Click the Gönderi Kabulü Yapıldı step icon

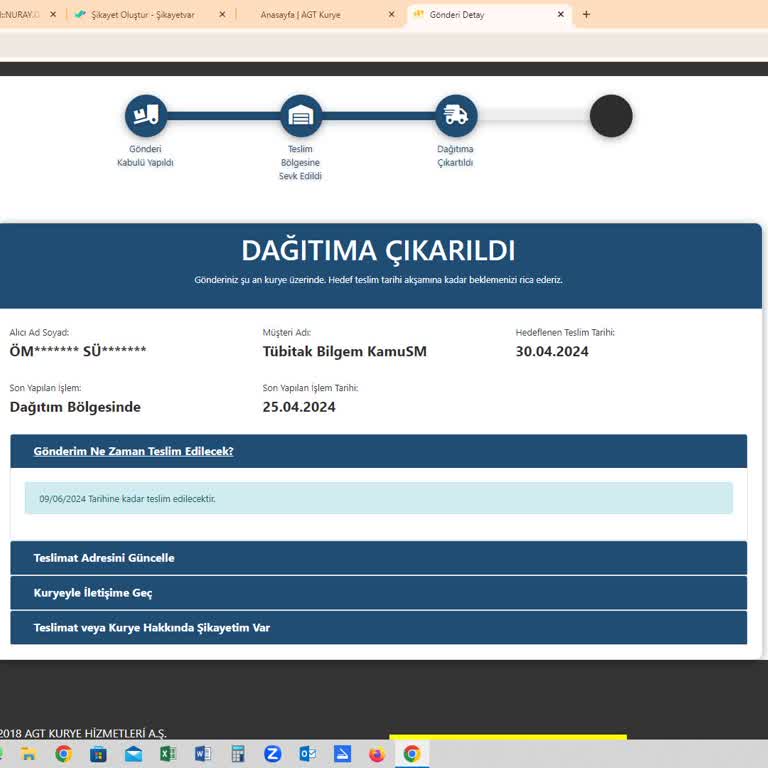[145, 116]
